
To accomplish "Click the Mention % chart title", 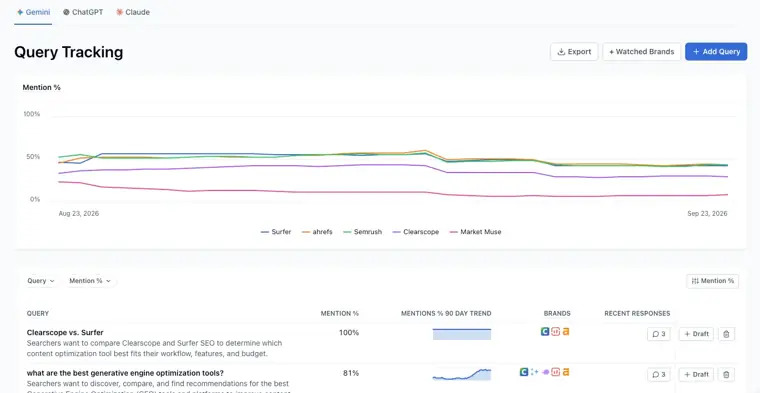I will pos(42,88).
